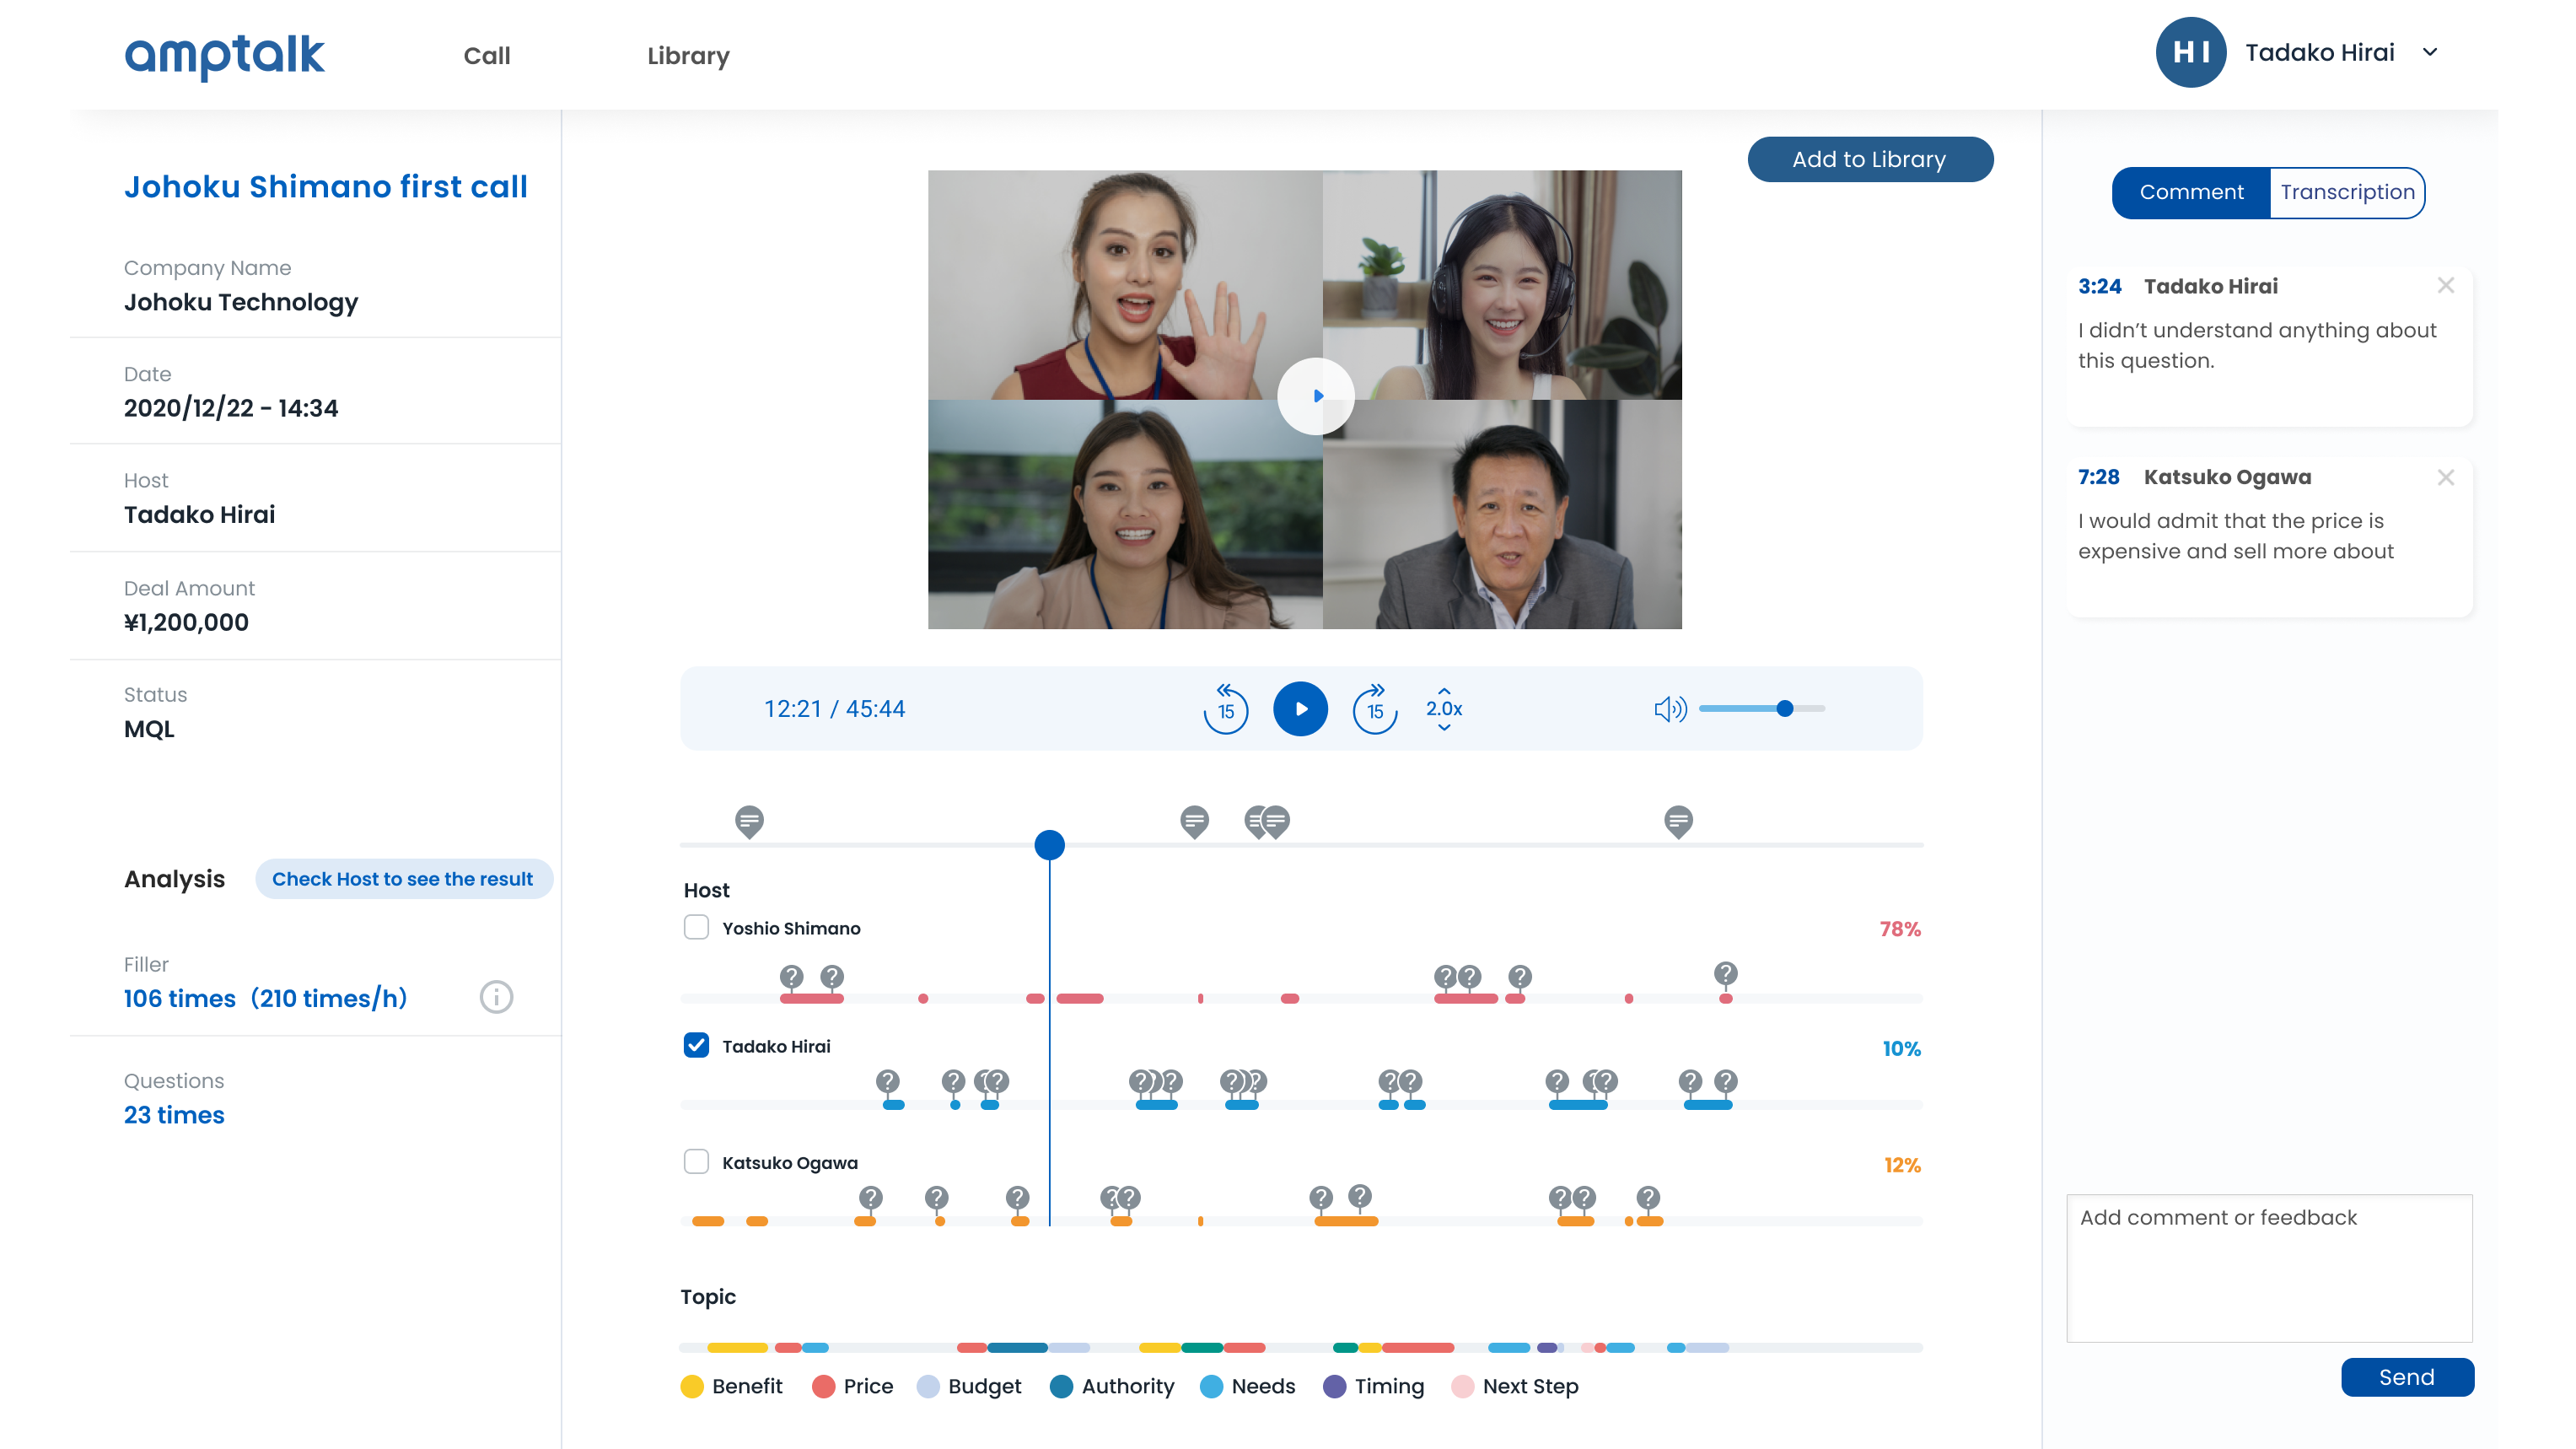Mute audio via the speaker icon
This screenshot has height=1449, width=2576.
[x=1669, y=709]
